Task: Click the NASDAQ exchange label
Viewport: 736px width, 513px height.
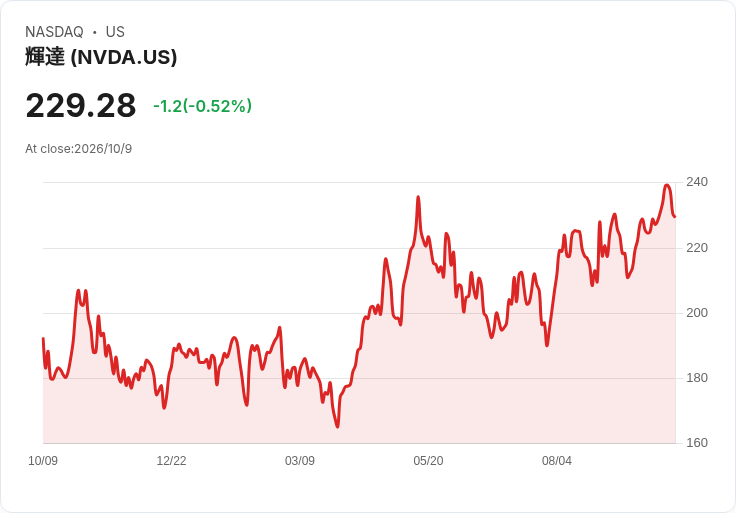Action: [x=54, y=32]
